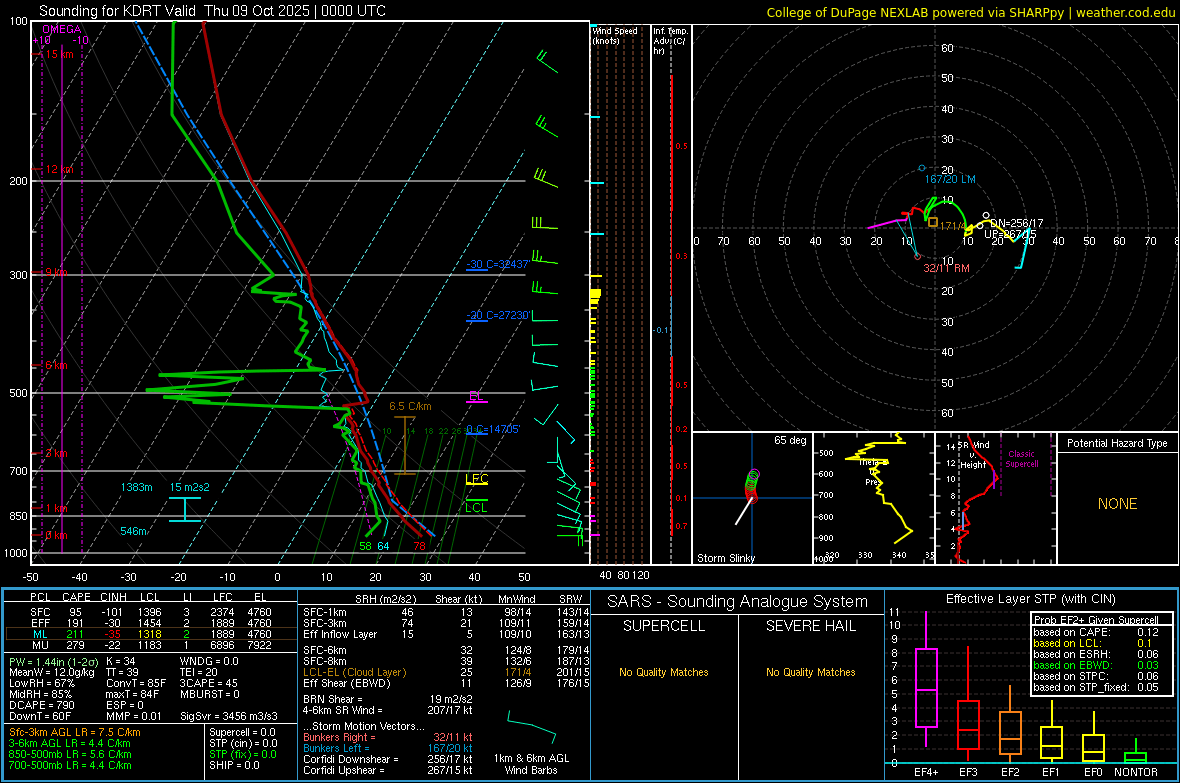
Task: Click the 'Corfidi Downshear' row label
Action: (351, 759)
